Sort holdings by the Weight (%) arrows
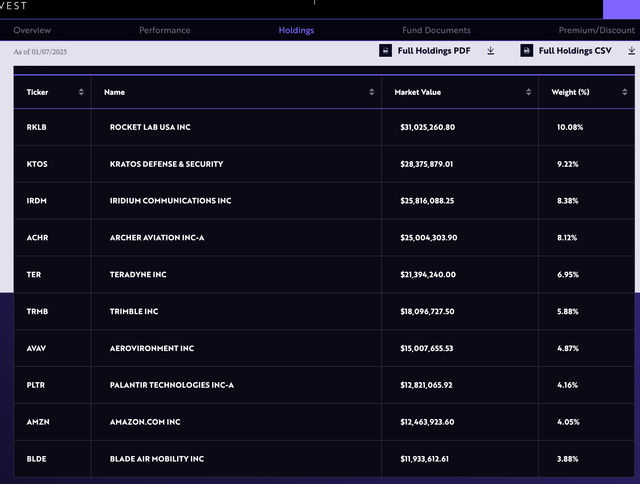 click(624, 92)
